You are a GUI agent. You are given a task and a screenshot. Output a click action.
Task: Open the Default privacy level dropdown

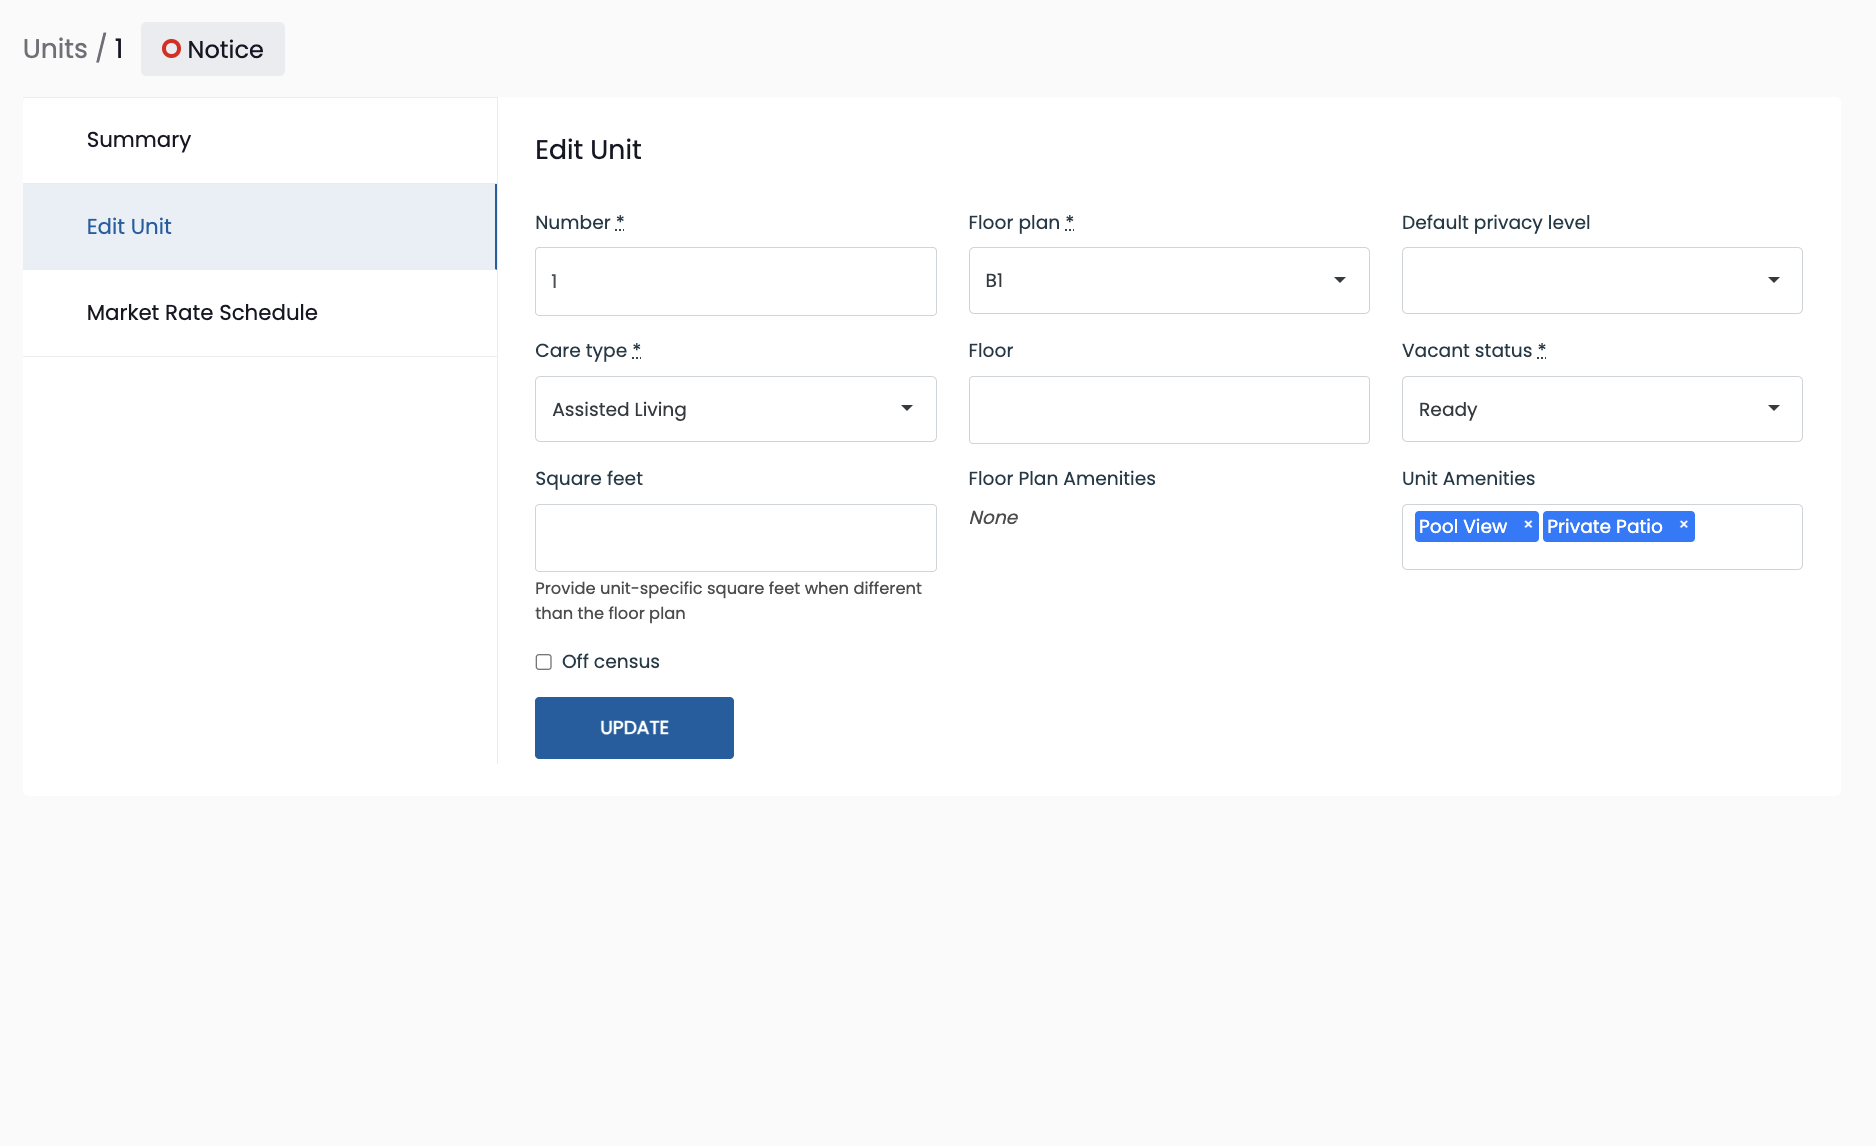[1602, 281]
